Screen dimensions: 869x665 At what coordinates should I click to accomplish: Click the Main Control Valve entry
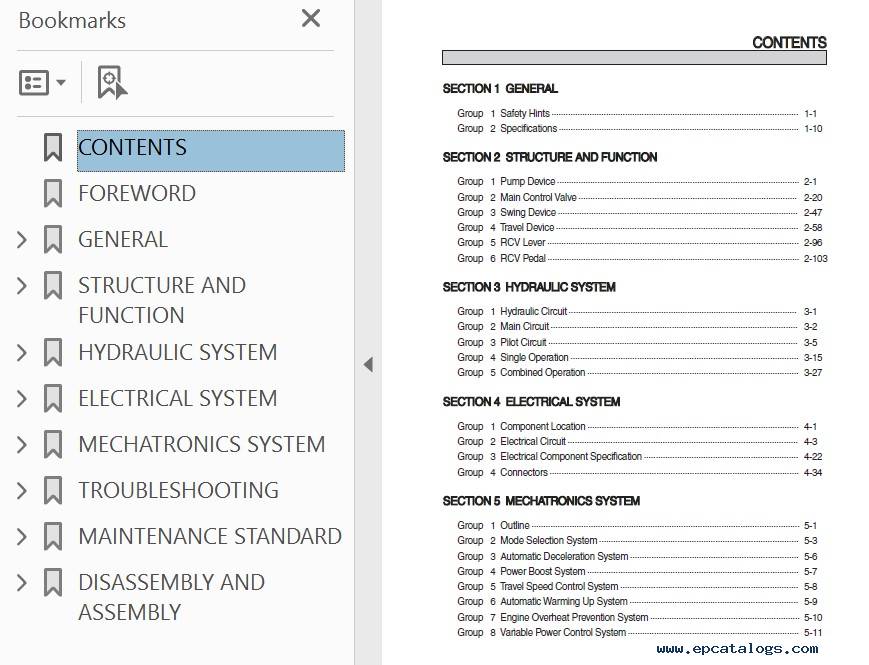tap(640, 197)
